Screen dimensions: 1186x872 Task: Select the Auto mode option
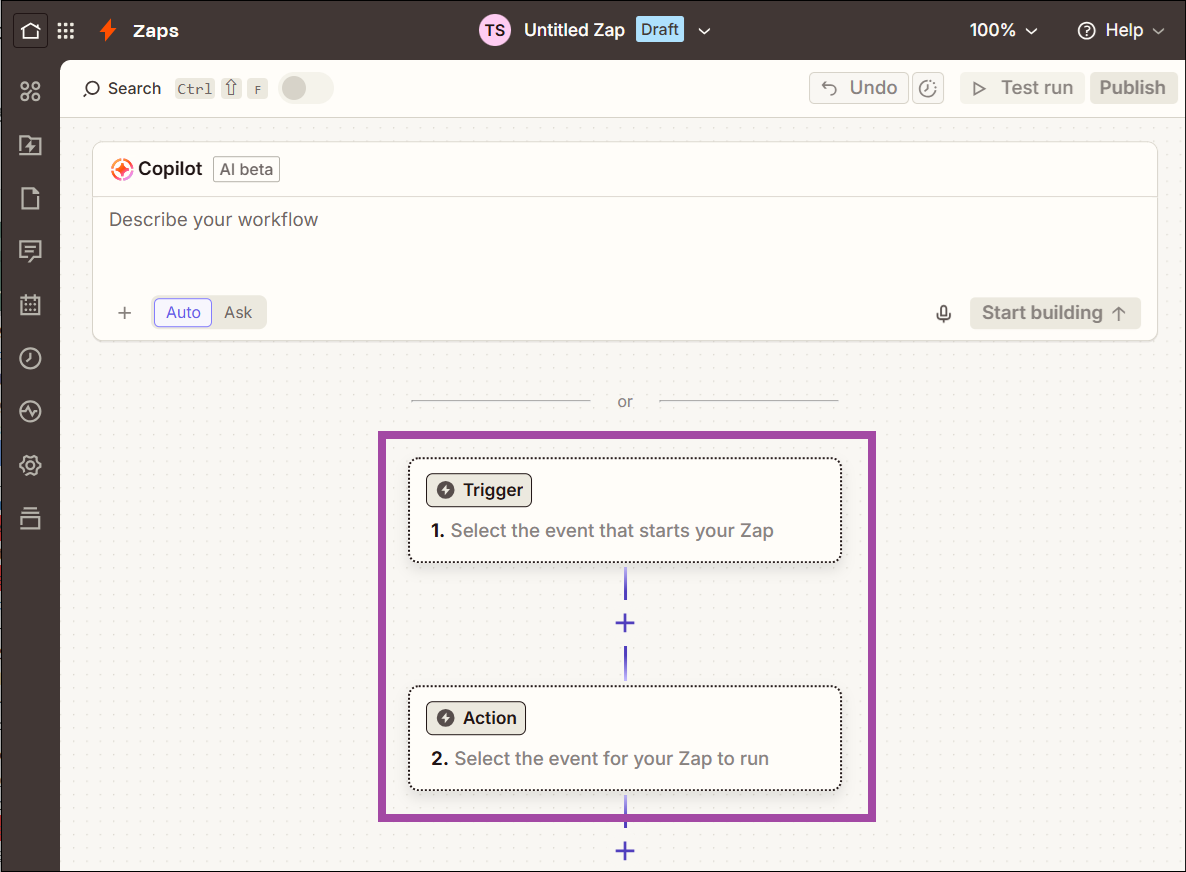(x=183, y=312)
